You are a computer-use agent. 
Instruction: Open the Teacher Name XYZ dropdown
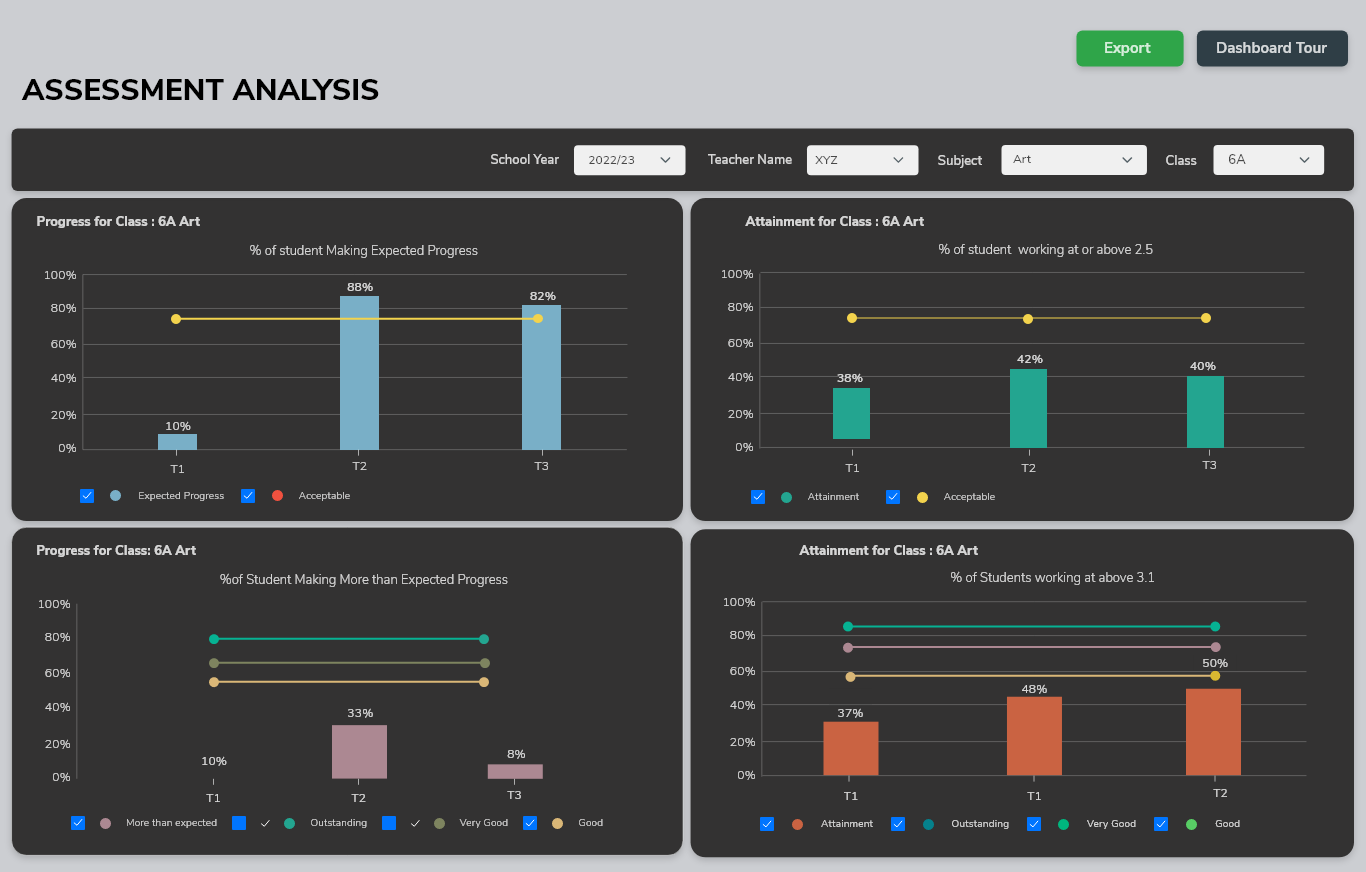[x=862, y=160]
